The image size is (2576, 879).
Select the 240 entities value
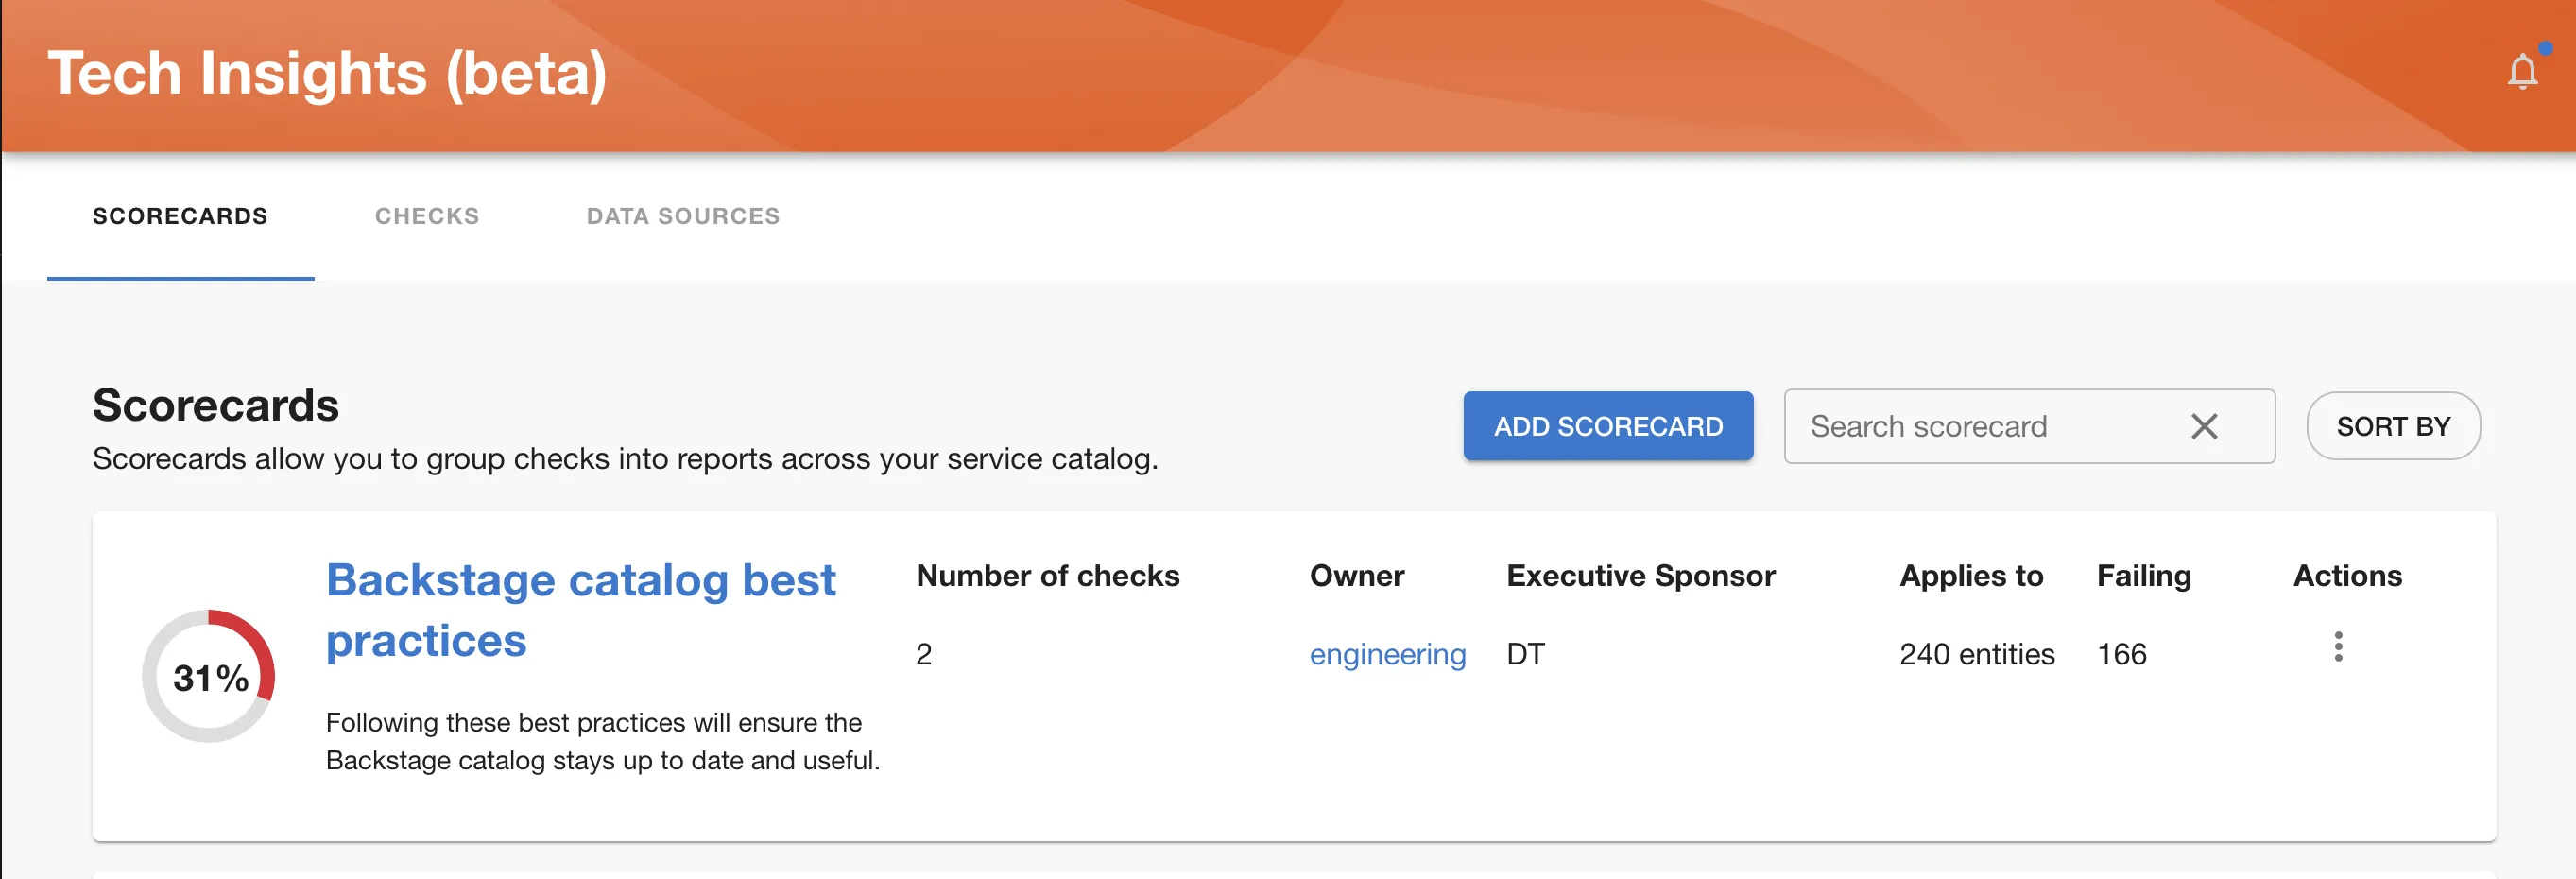1976,654
